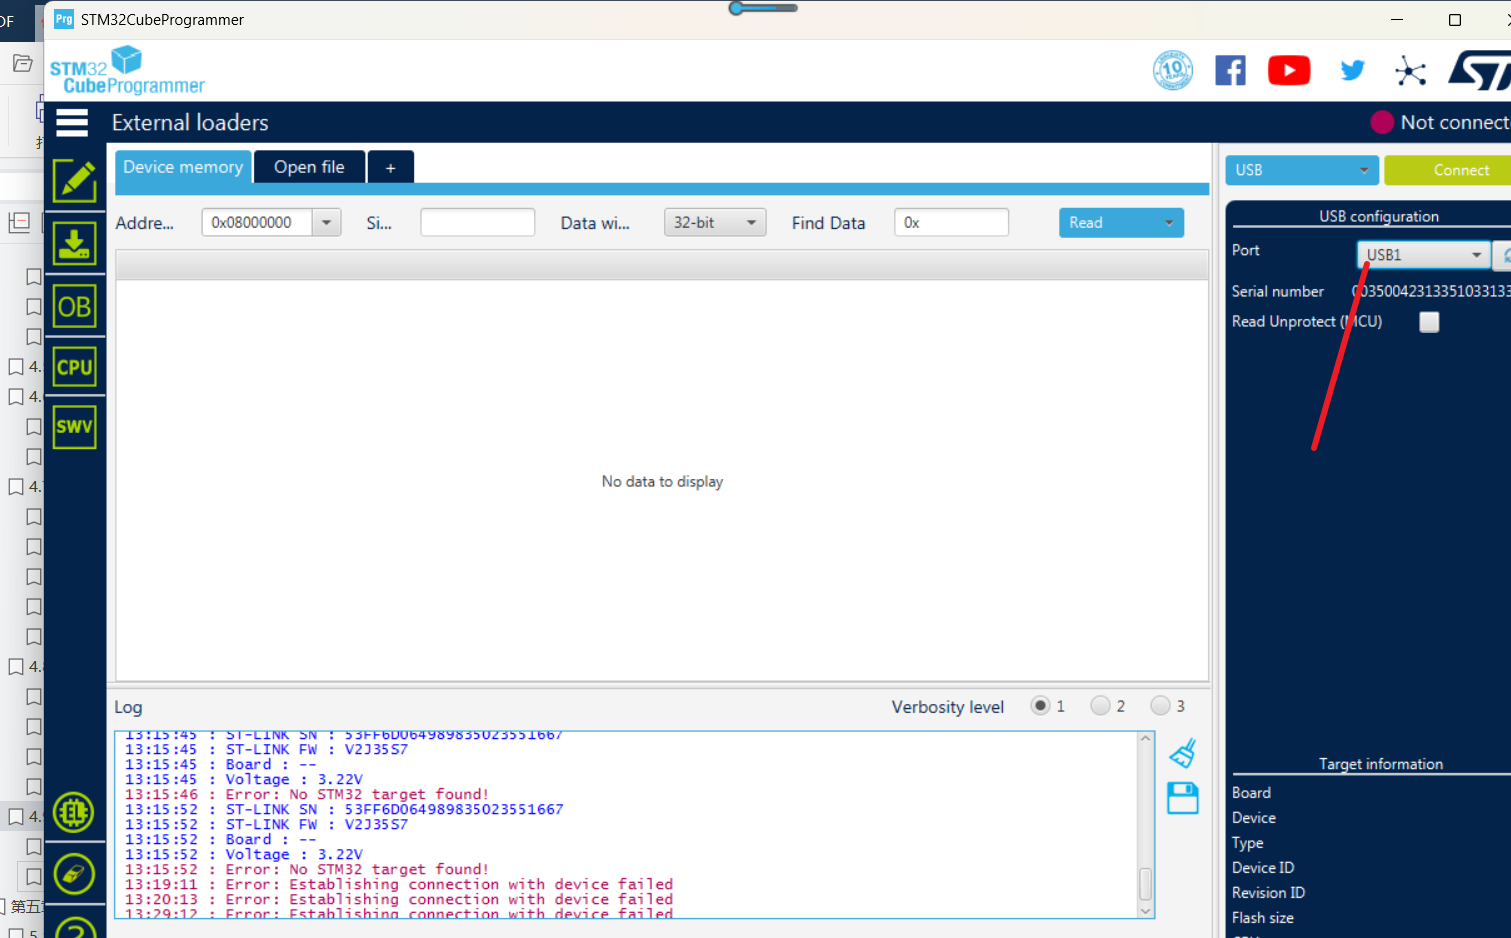The height and width of the screenshot is (938, 1511).
Task: Open the SWV viewer icon
Action: pos(75,427)
